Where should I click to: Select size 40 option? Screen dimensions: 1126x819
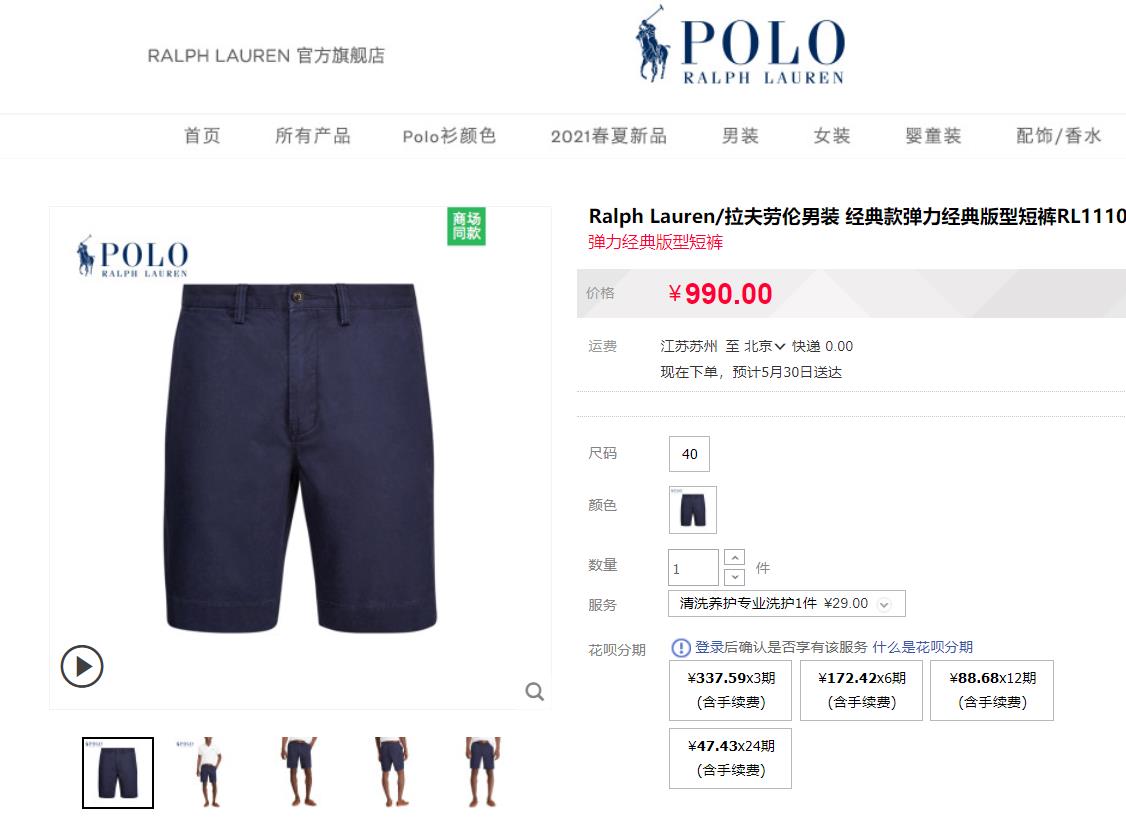689,454
